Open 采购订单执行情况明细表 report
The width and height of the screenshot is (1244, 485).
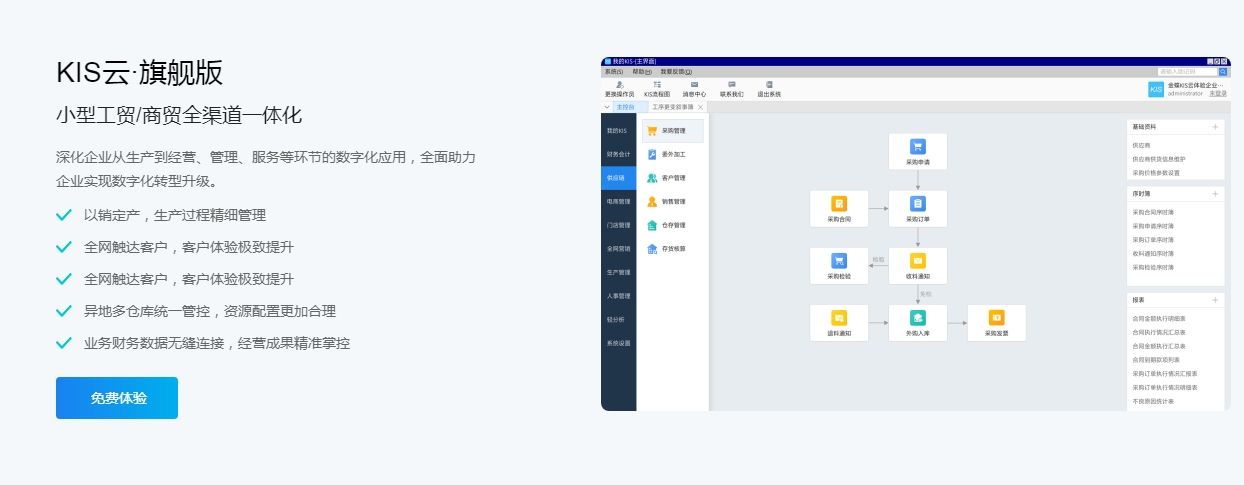[x=1165, y=387]
